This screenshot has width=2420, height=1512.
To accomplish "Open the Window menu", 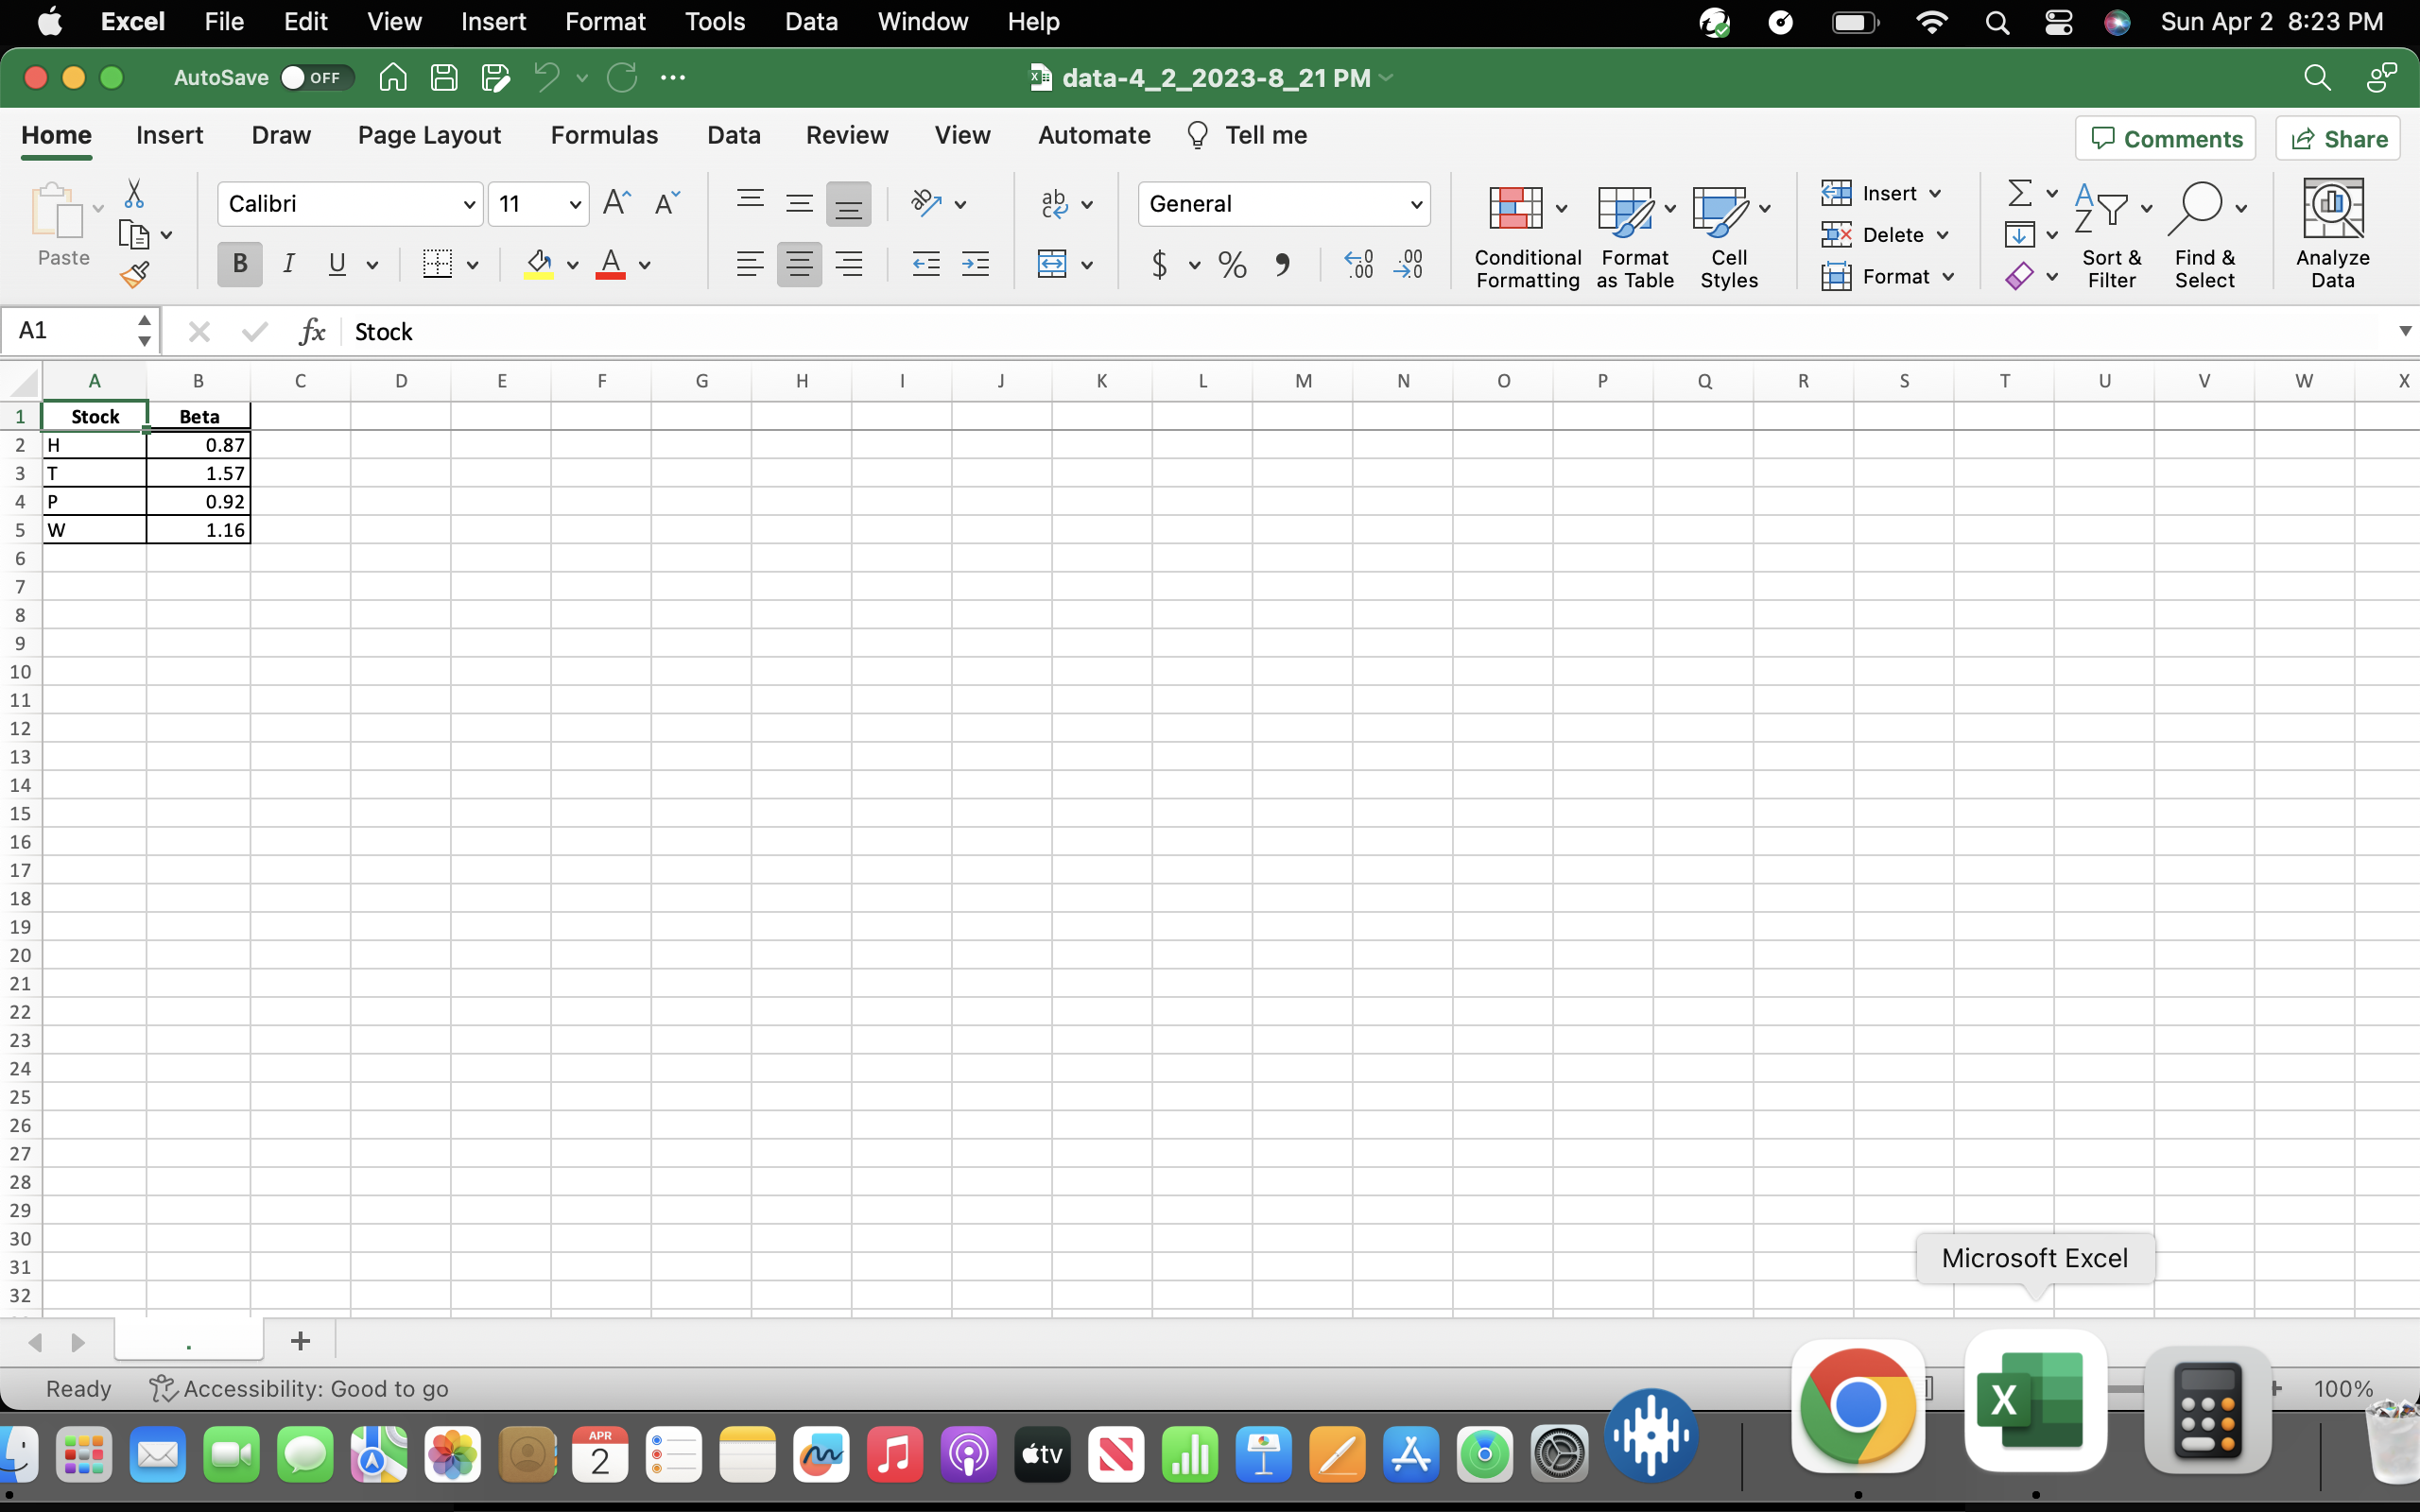I will [x=921, y=21].
